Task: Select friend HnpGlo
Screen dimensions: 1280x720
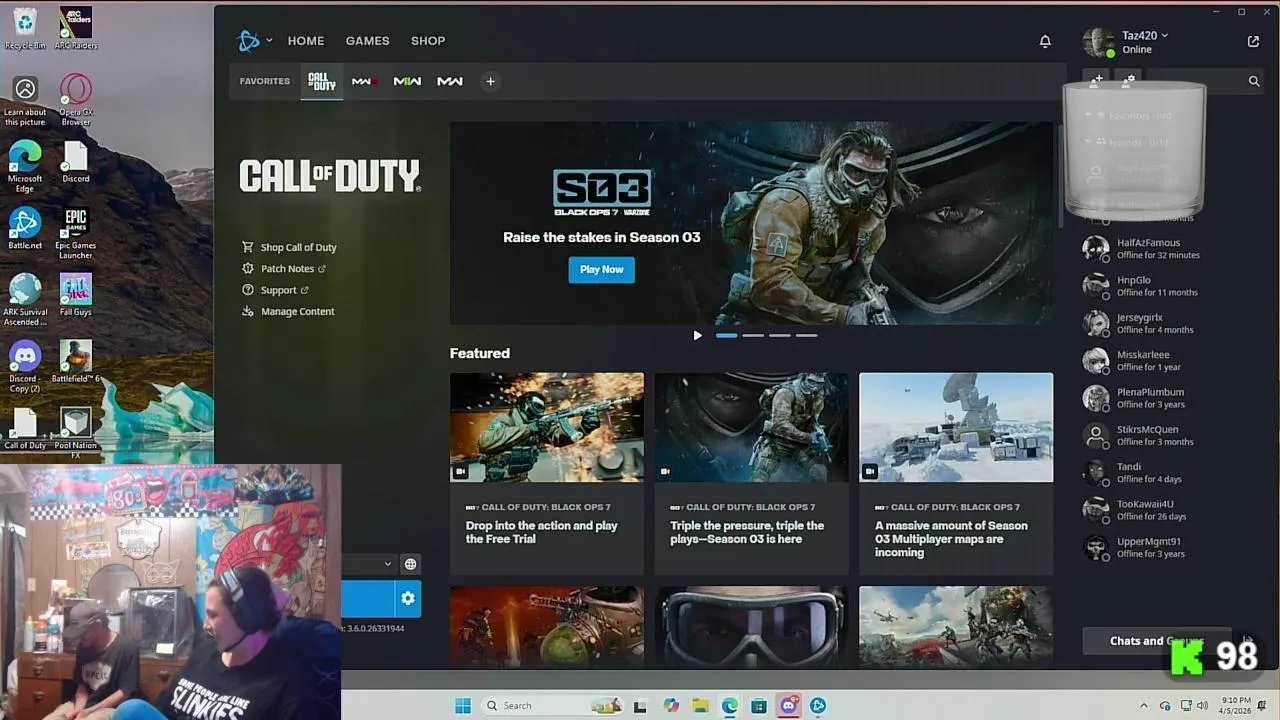Action: click(1166, 286)
